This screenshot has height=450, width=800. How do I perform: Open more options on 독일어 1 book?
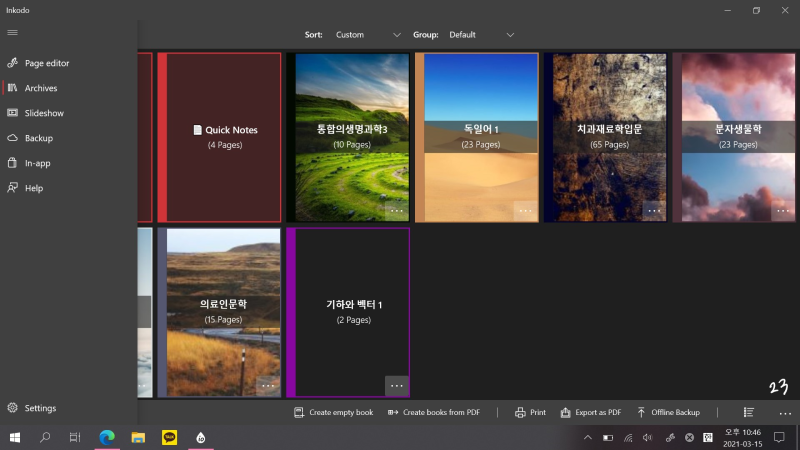525,211
